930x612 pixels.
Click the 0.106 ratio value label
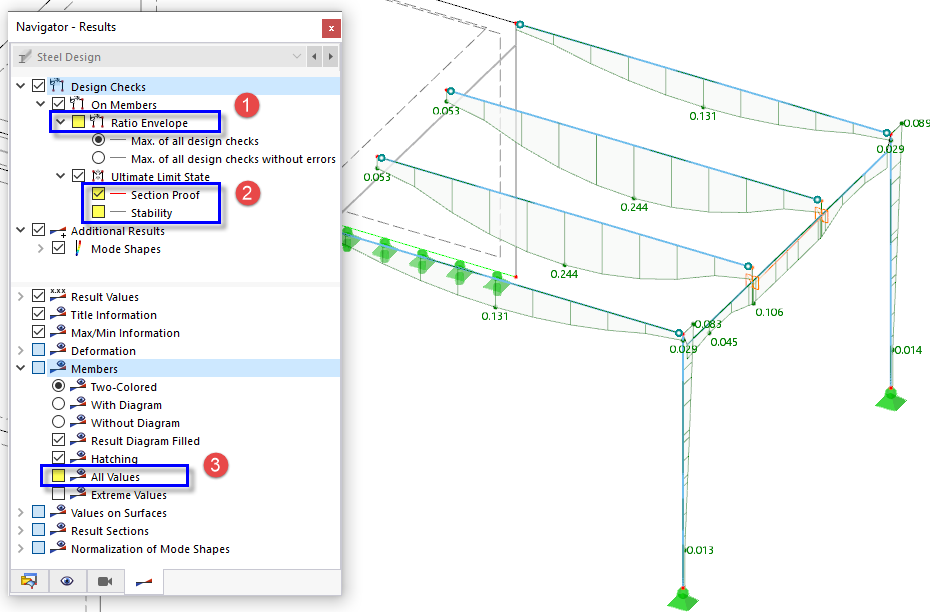tap(769, 312)
